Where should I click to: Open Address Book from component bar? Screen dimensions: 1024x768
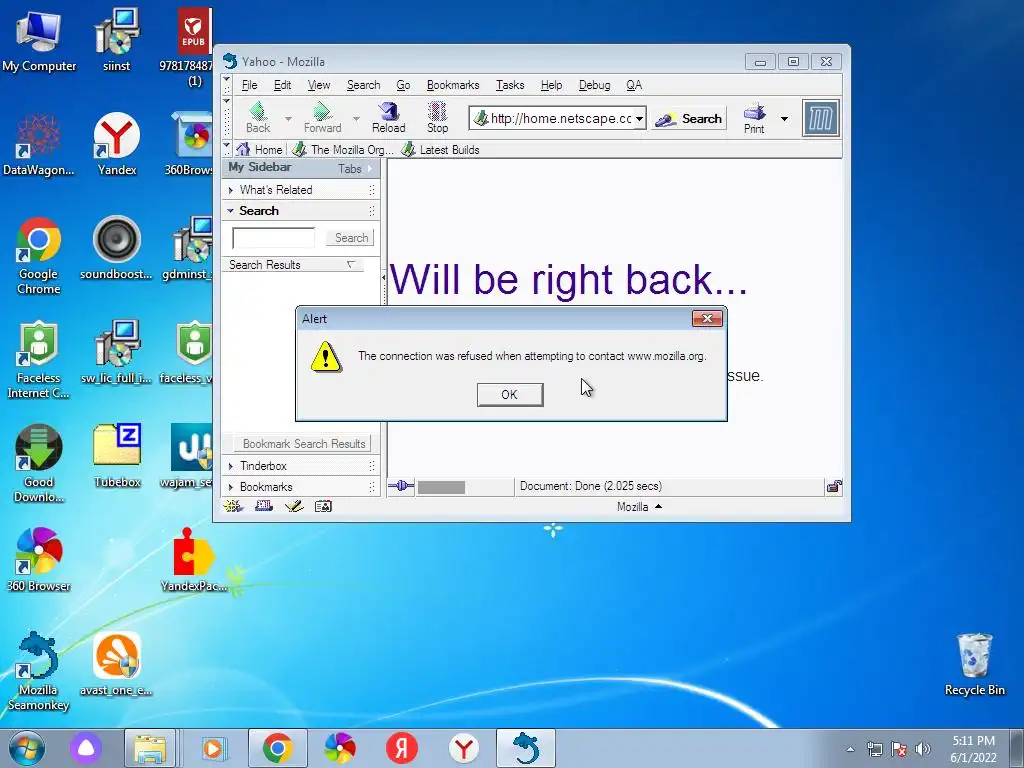click(323, 506)
